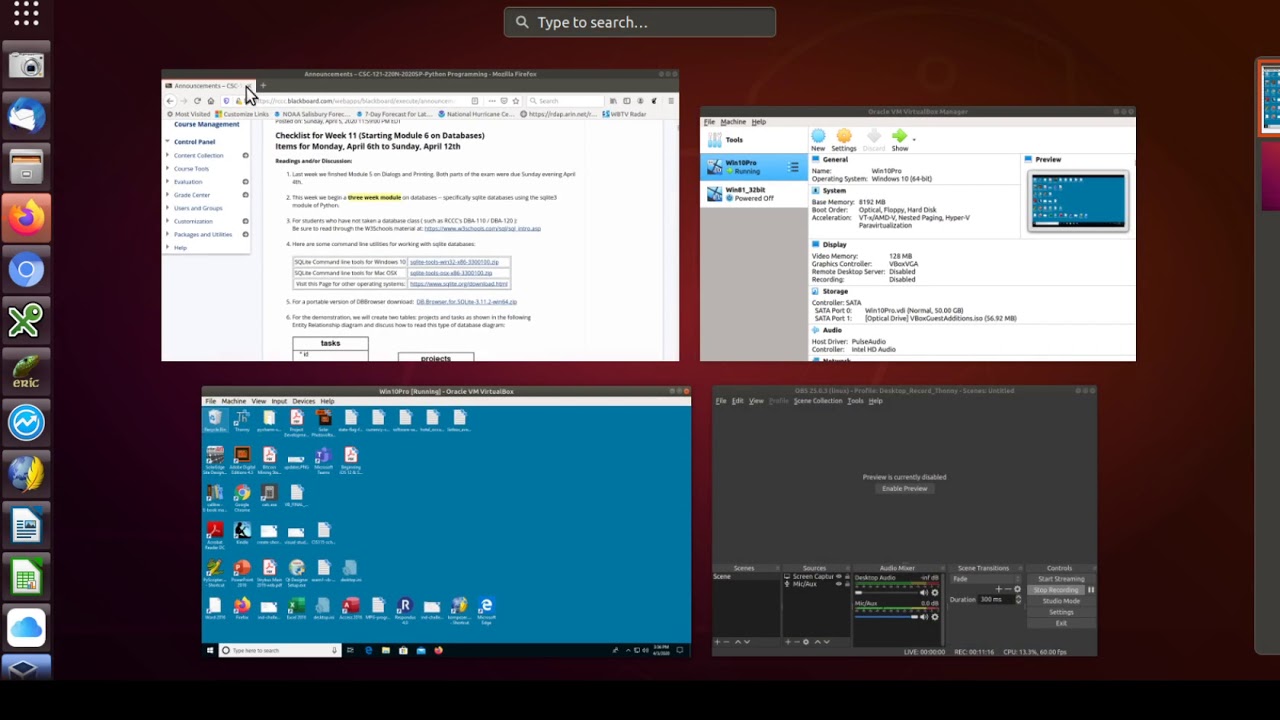Open Desktop Audio gear settings in OBS

935,592
